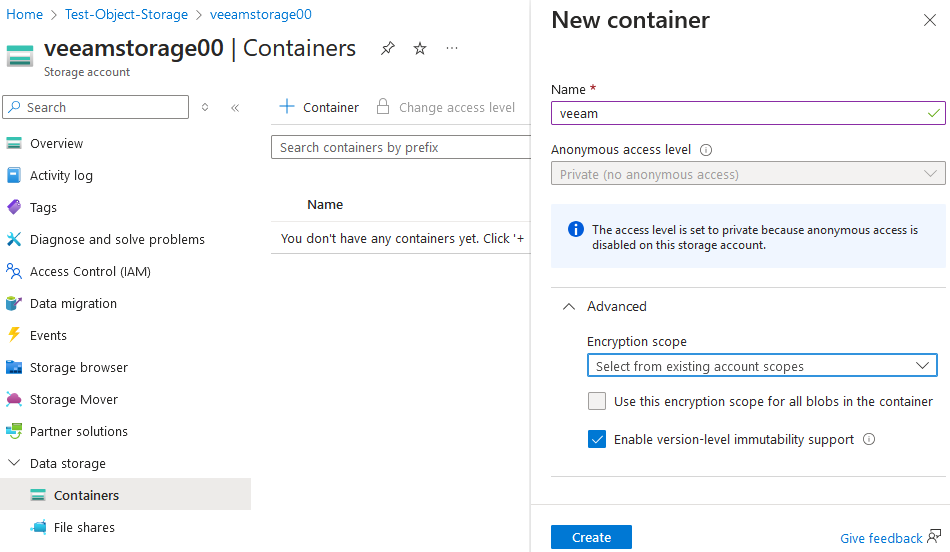
Task: Check Use this encryption scope for all blobs
Action: coord(597,401)
